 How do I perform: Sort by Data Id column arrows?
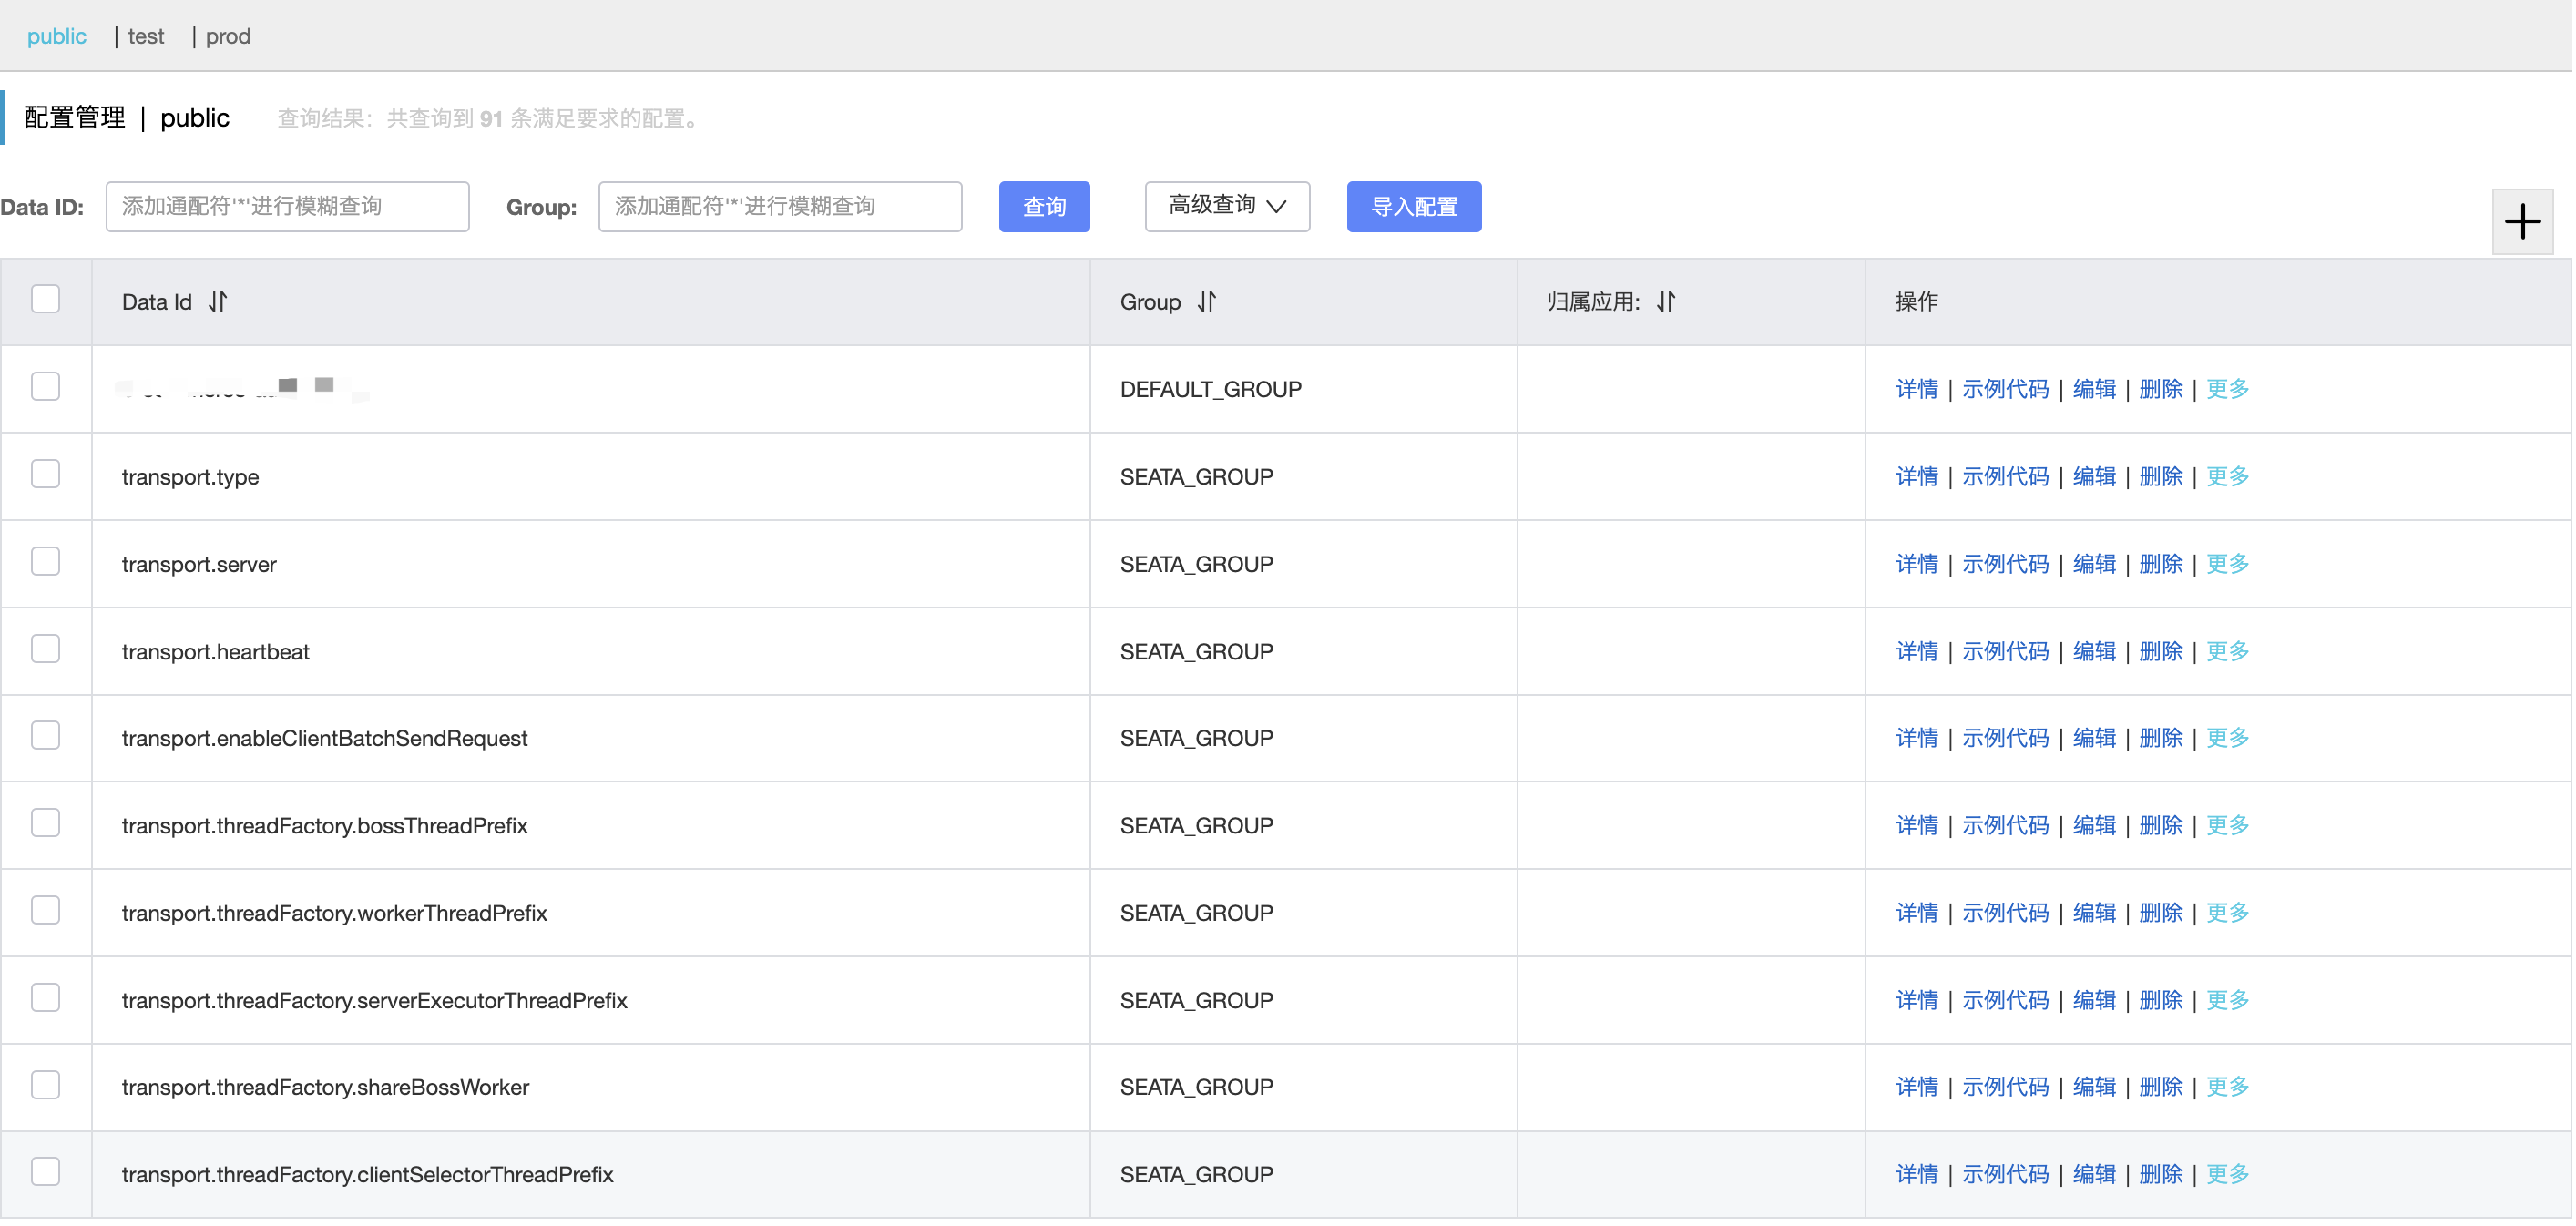[218, 301]
